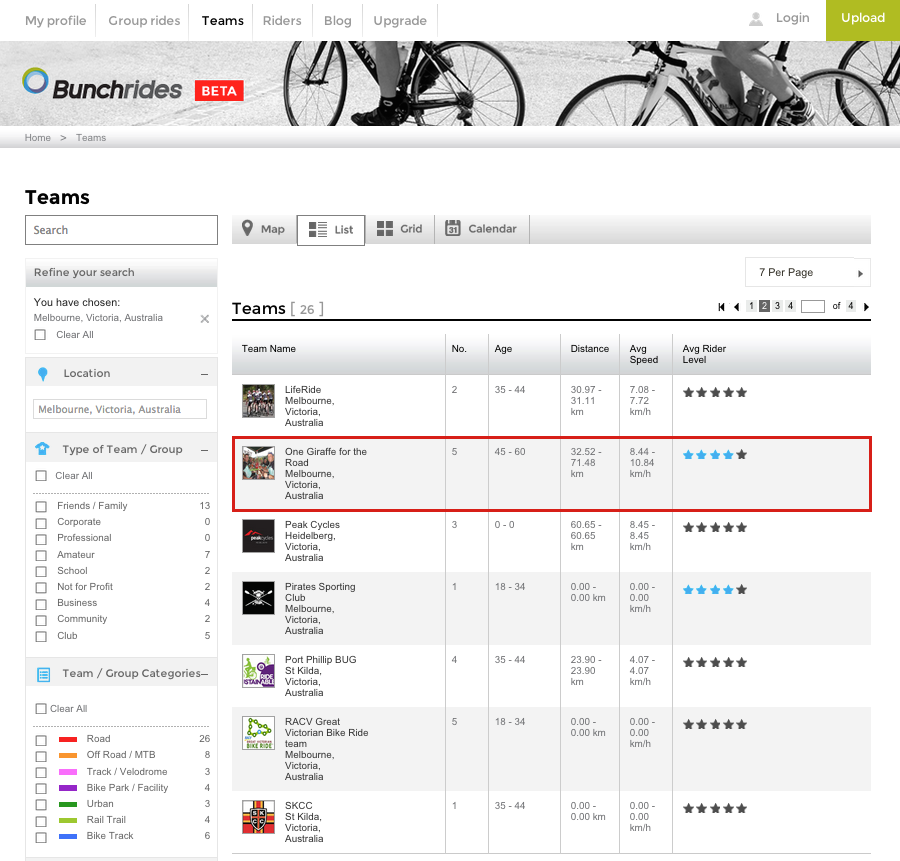900x861 pixels.
Task: Open One Giraffe for the Road thumbnail
Action: click(x=258, y=463)
